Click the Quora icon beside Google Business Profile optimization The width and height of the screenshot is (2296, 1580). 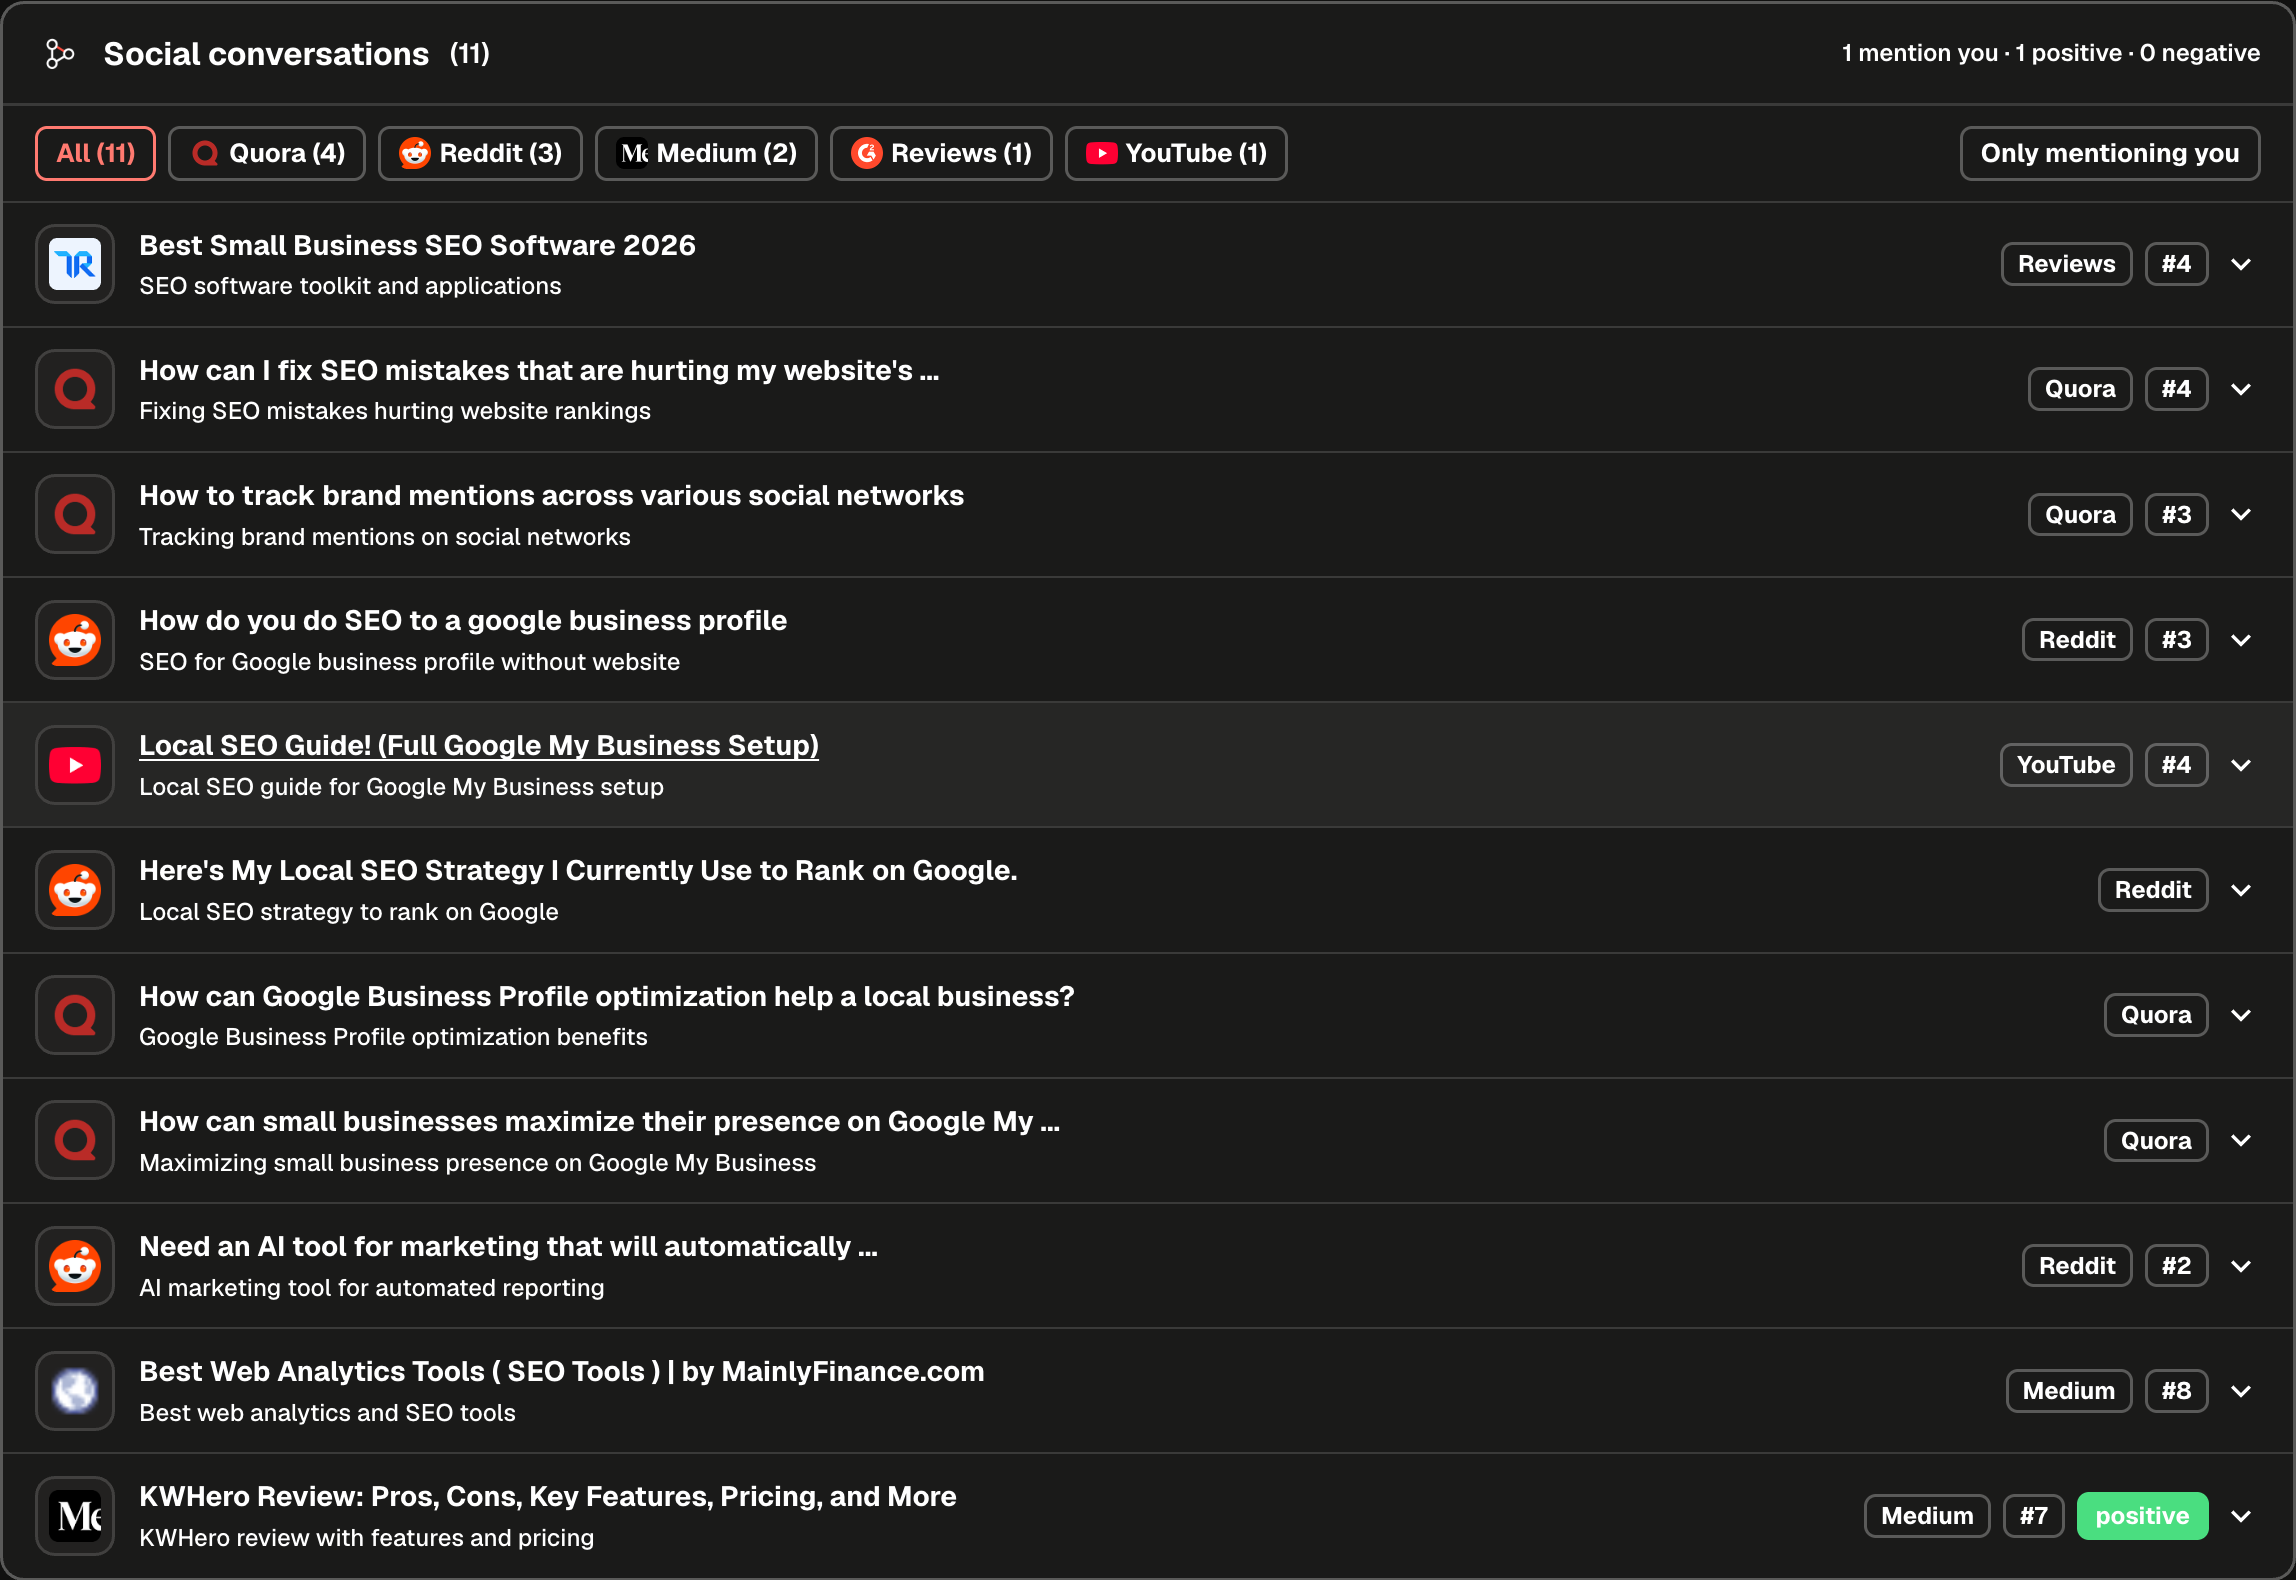(75, 1015)
